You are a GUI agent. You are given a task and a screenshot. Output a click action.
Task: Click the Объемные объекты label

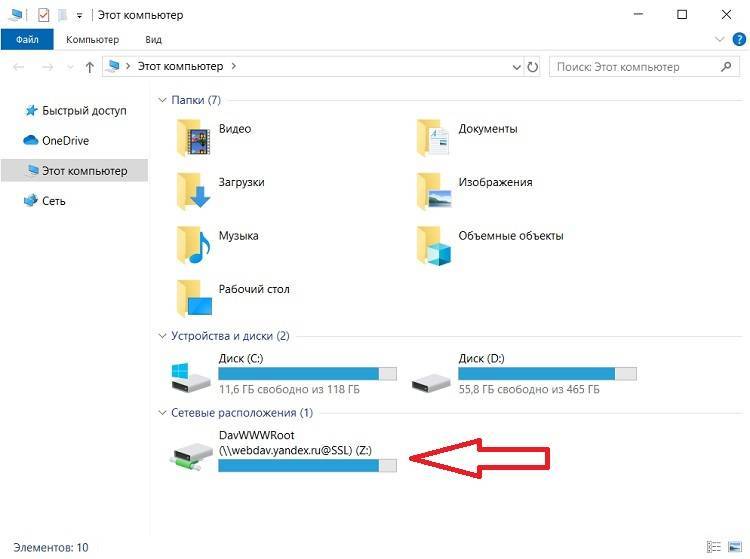(511, 236)
